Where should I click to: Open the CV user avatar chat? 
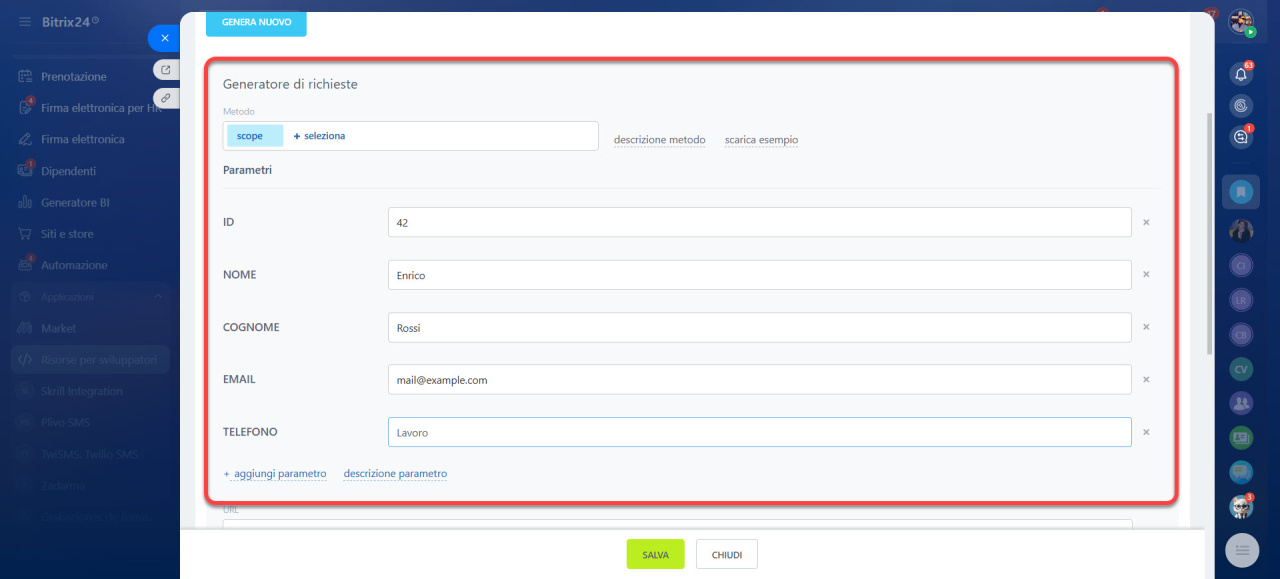point(1241,369)
